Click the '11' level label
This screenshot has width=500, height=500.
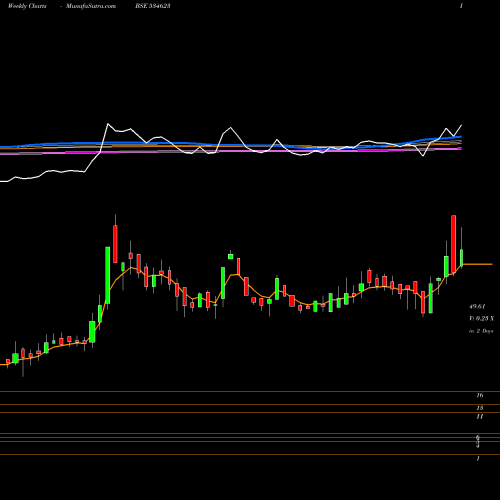click(480, 417)
